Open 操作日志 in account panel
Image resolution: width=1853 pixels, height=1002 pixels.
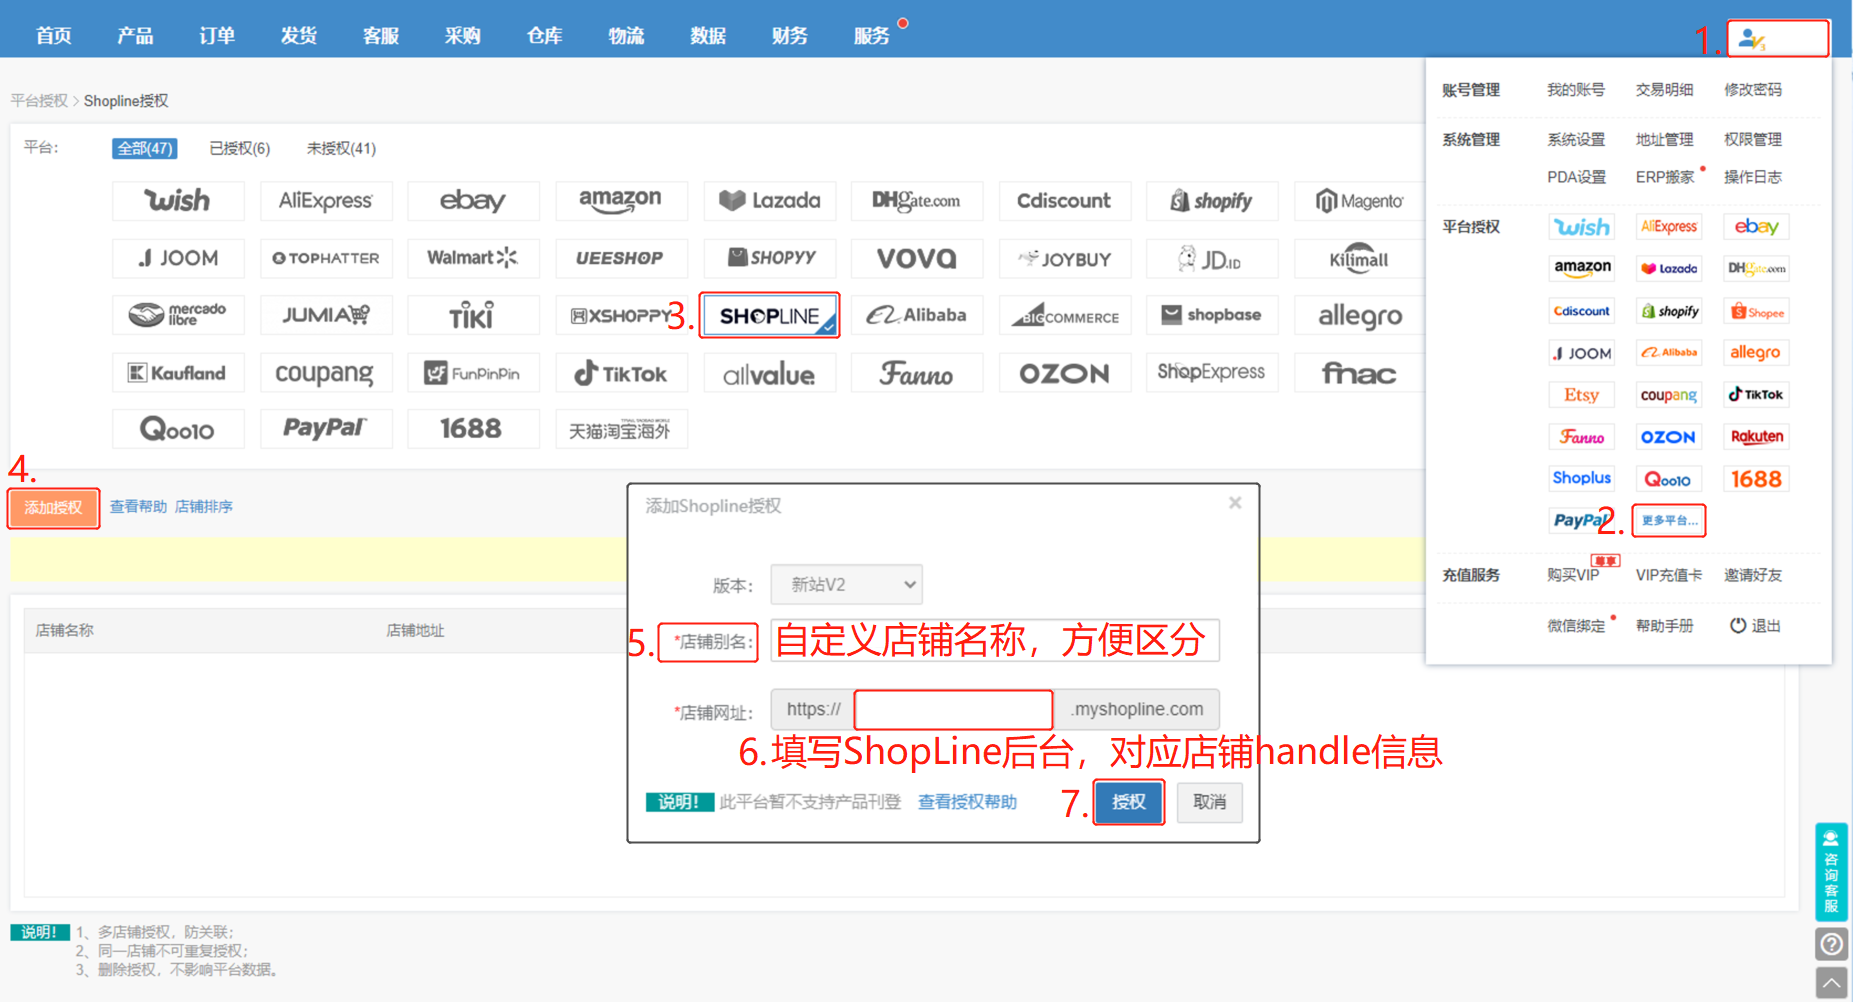pos(1753,177)
